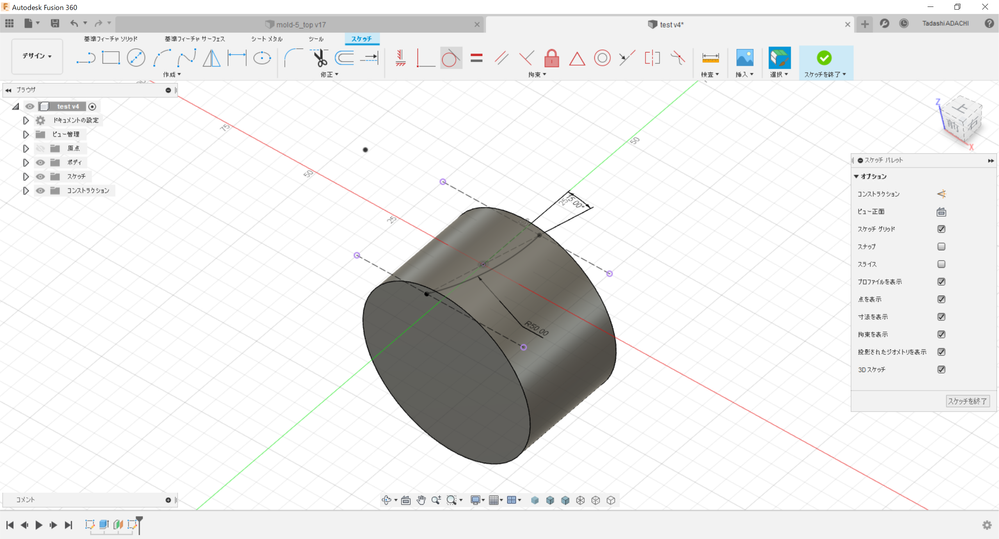Toggle Construction line option in palette
999x539 pixels.
pyautogui.click(x=941, y=194)
